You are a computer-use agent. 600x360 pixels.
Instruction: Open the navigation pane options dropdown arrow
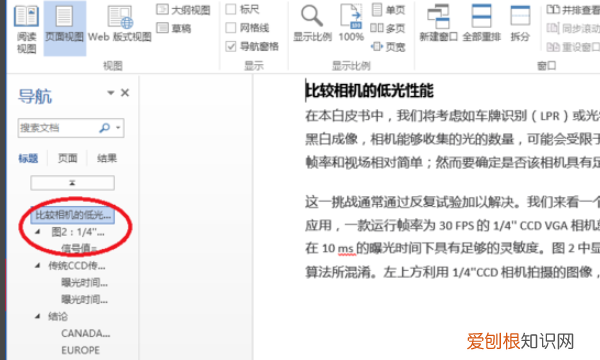pos(111,93)
